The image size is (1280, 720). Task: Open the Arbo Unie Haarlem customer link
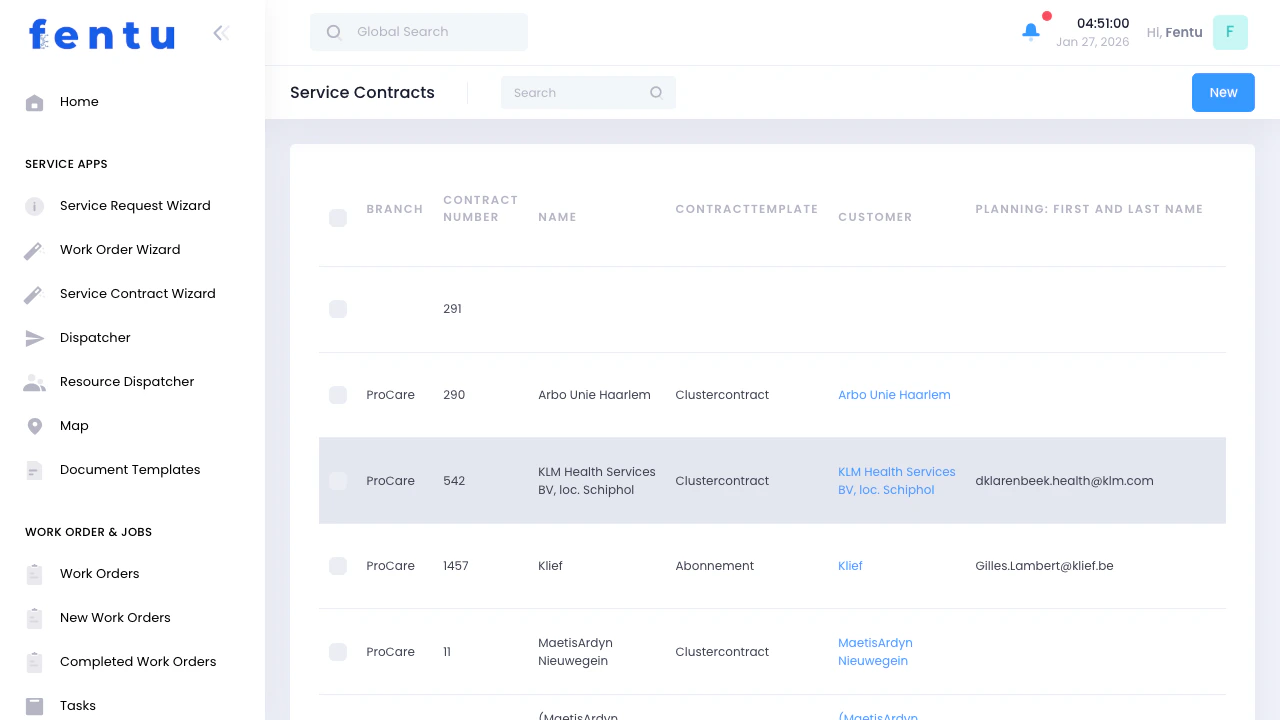click(894, 395)
